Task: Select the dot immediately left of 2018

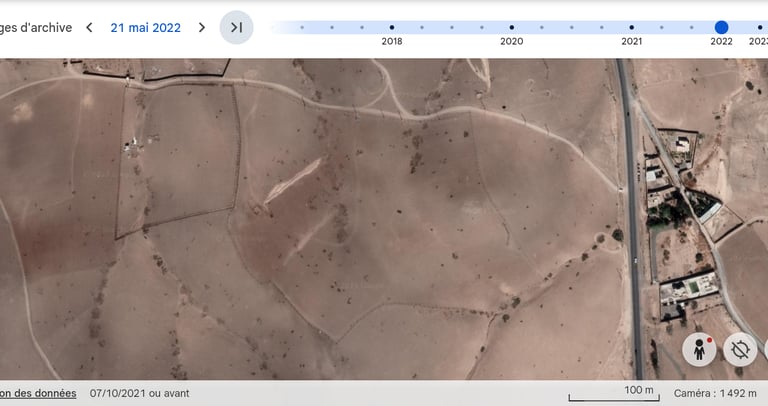Action: (x=362, y=27)
